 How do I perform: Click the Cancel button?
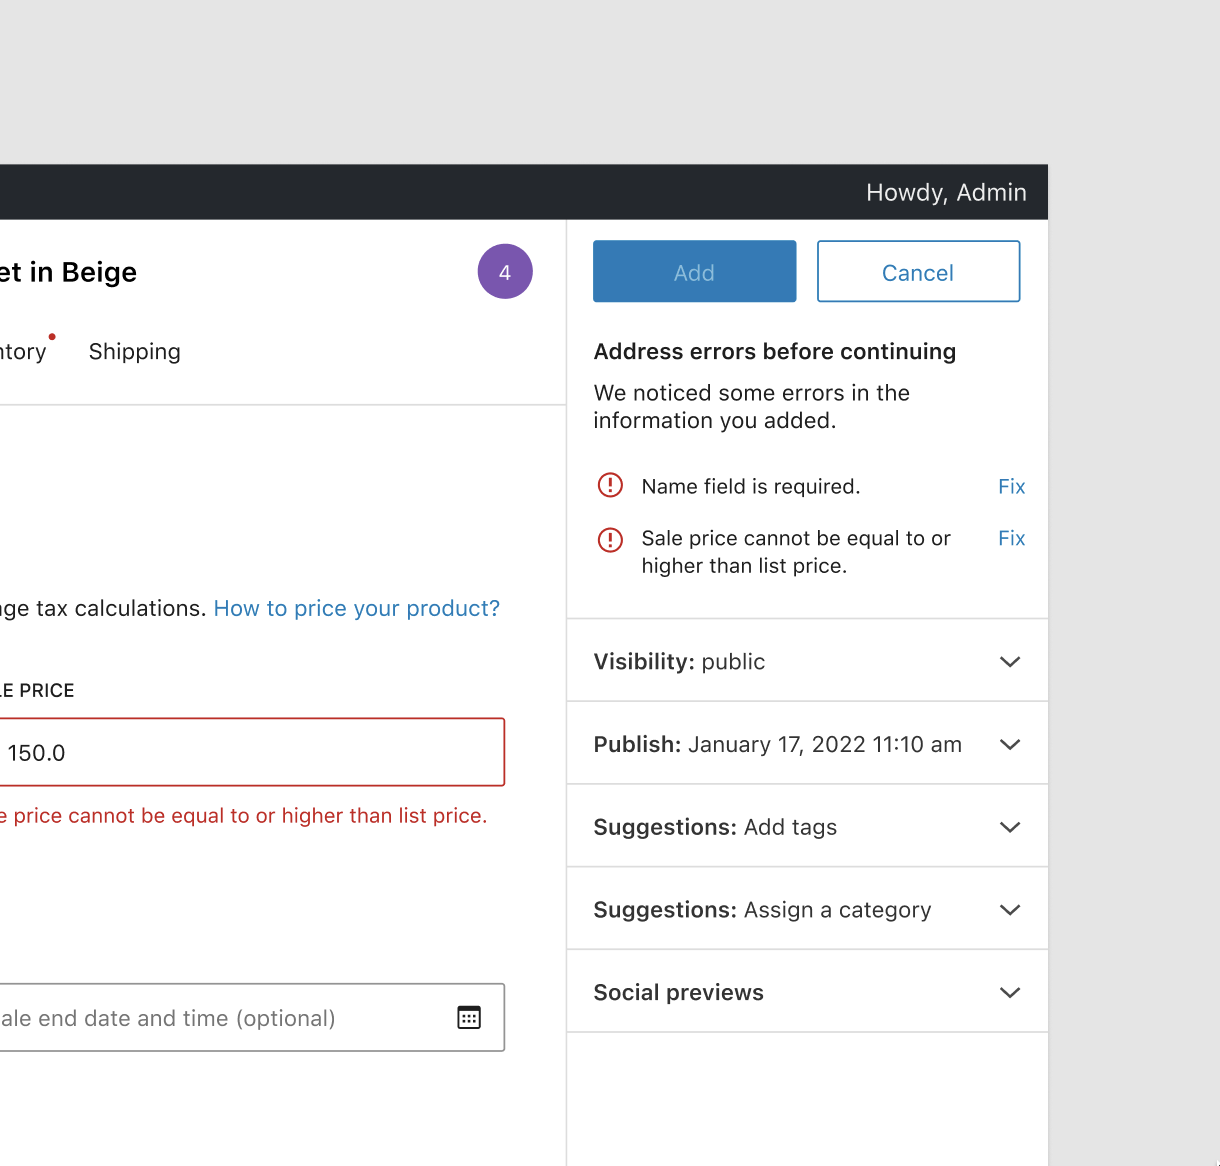[917, 271]
